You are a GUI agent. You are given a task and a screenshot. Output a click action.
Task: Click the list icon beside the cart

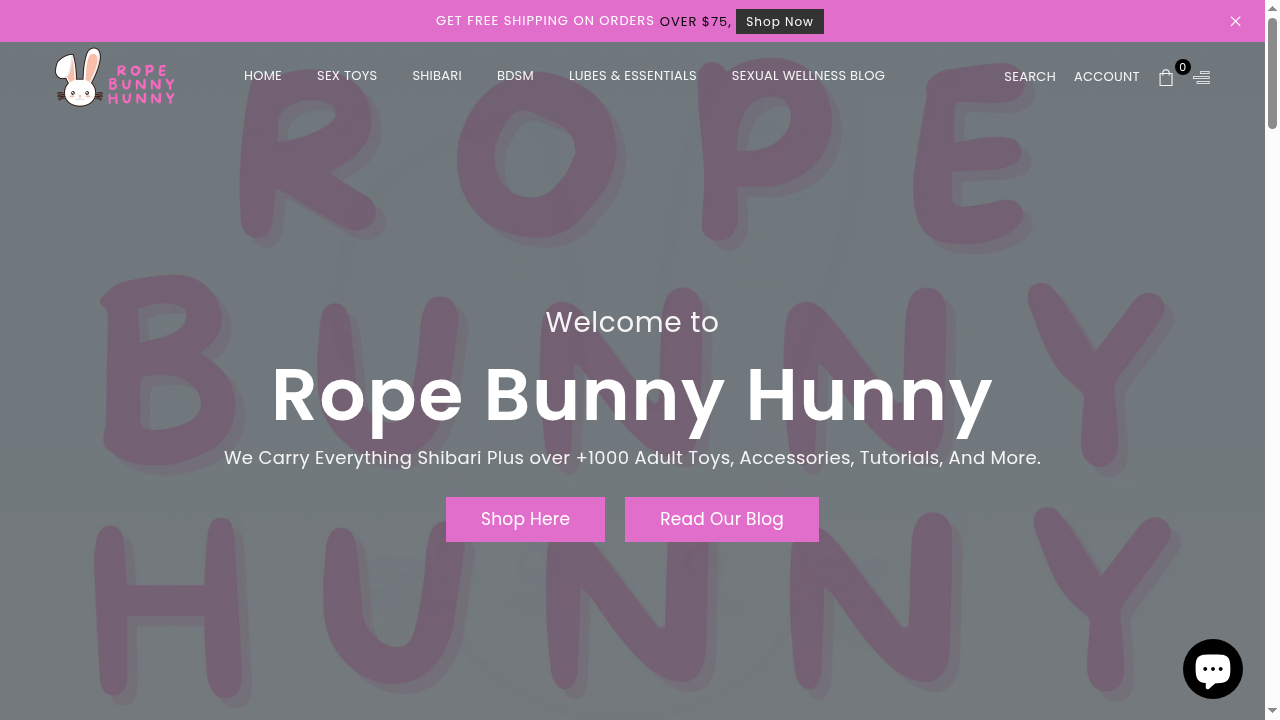point(1201,77)
